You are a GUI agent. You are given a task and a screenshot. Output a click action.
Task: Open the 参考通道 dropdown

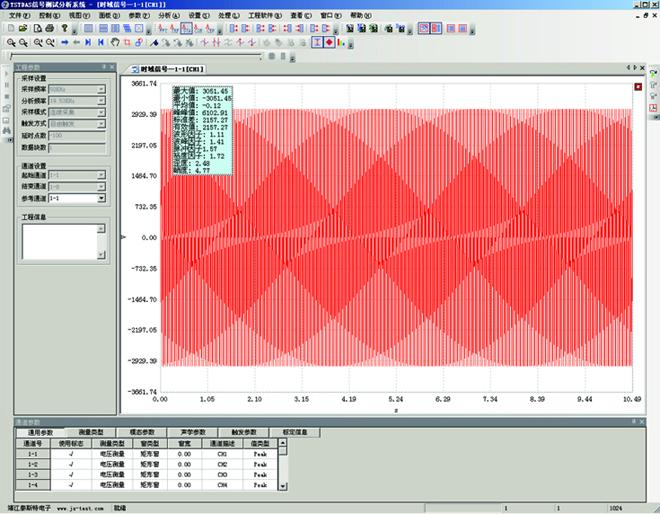[101, 199]
